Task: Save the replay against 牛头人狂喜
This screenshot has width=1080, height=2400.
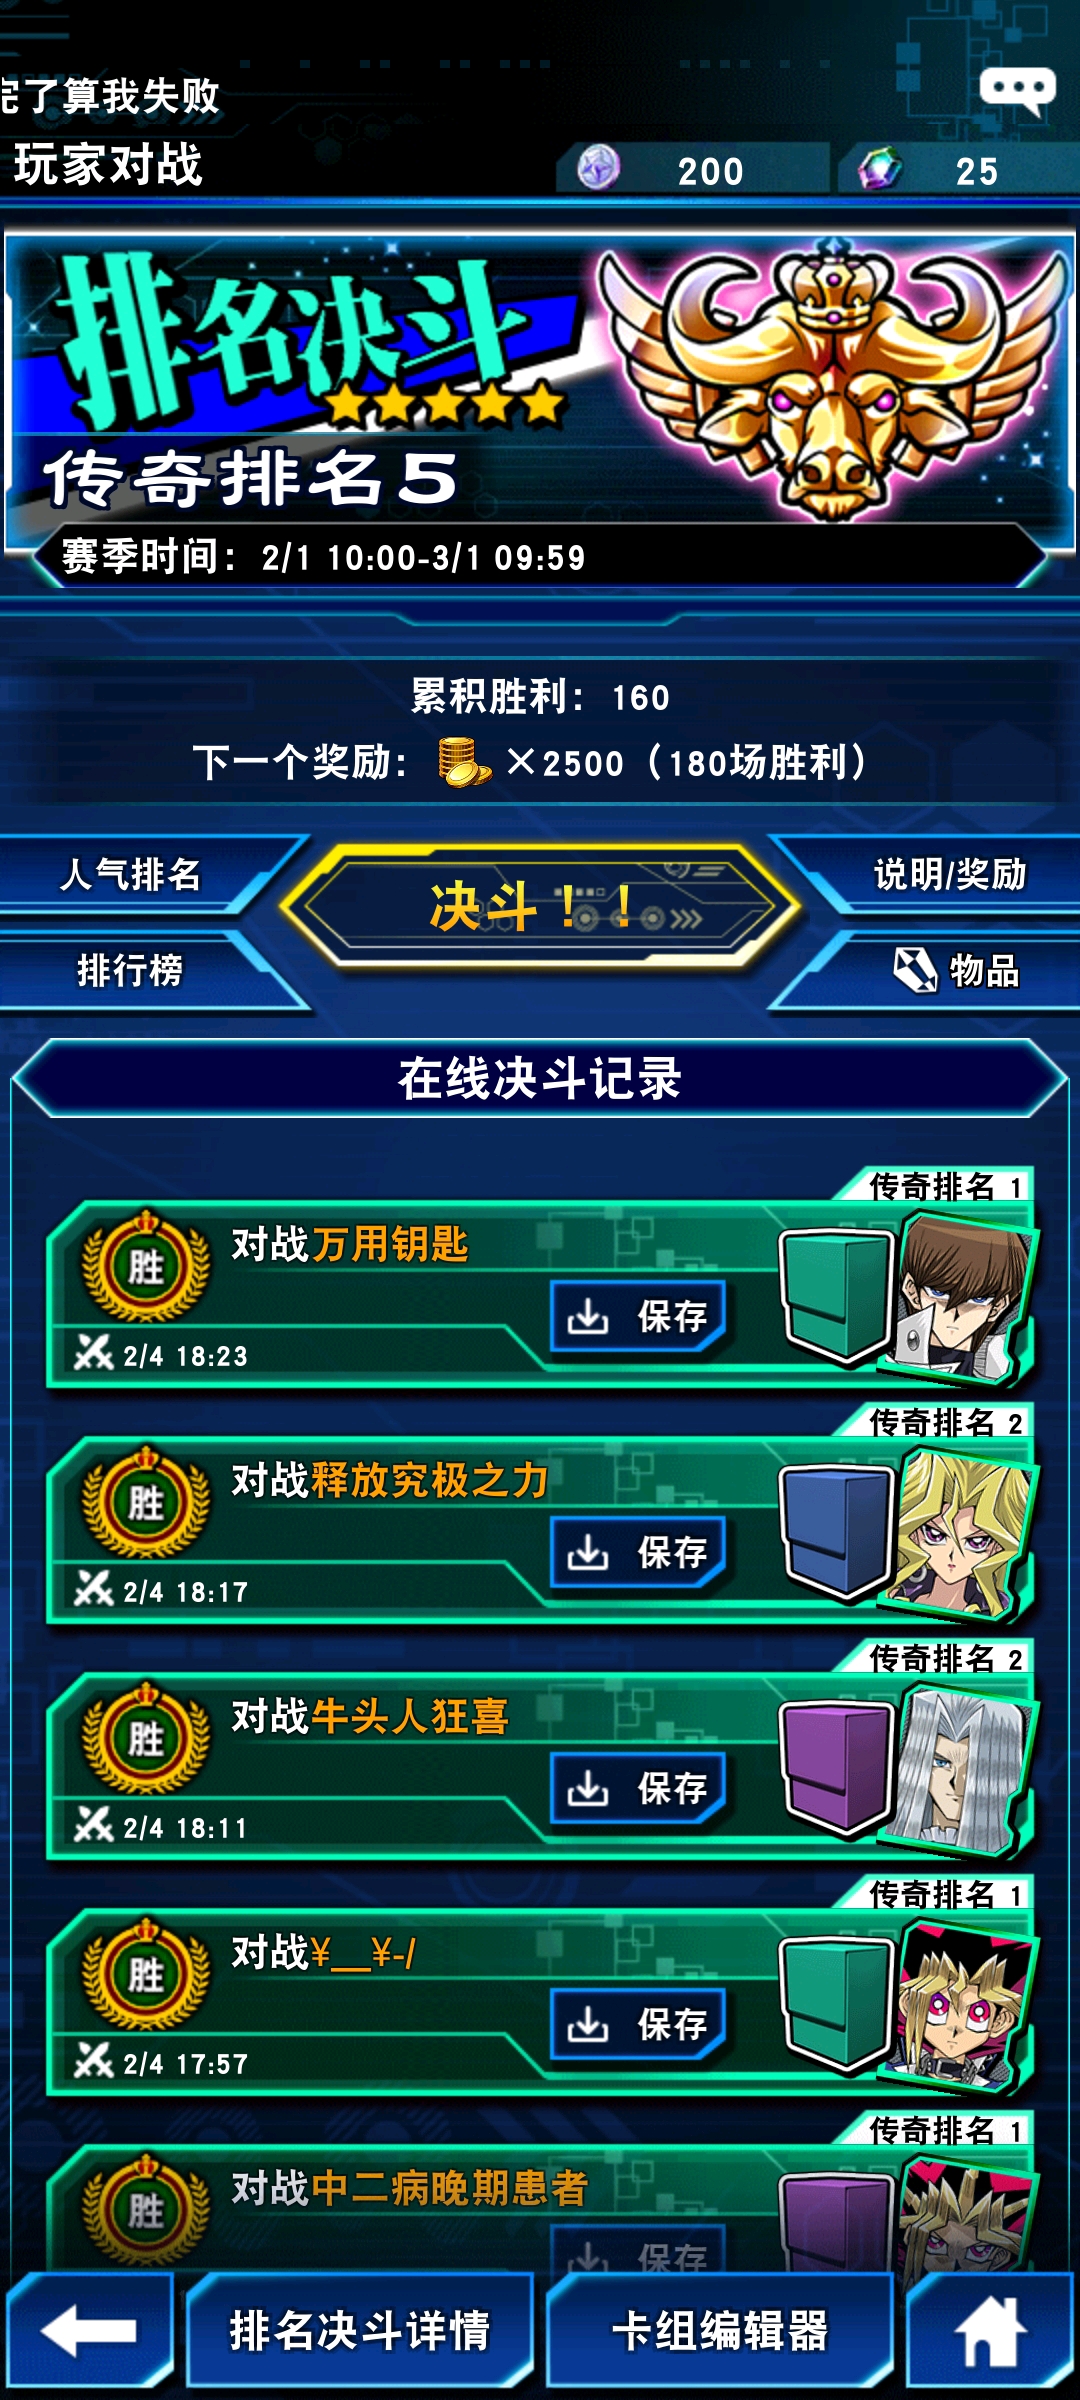Action: 638,1788
